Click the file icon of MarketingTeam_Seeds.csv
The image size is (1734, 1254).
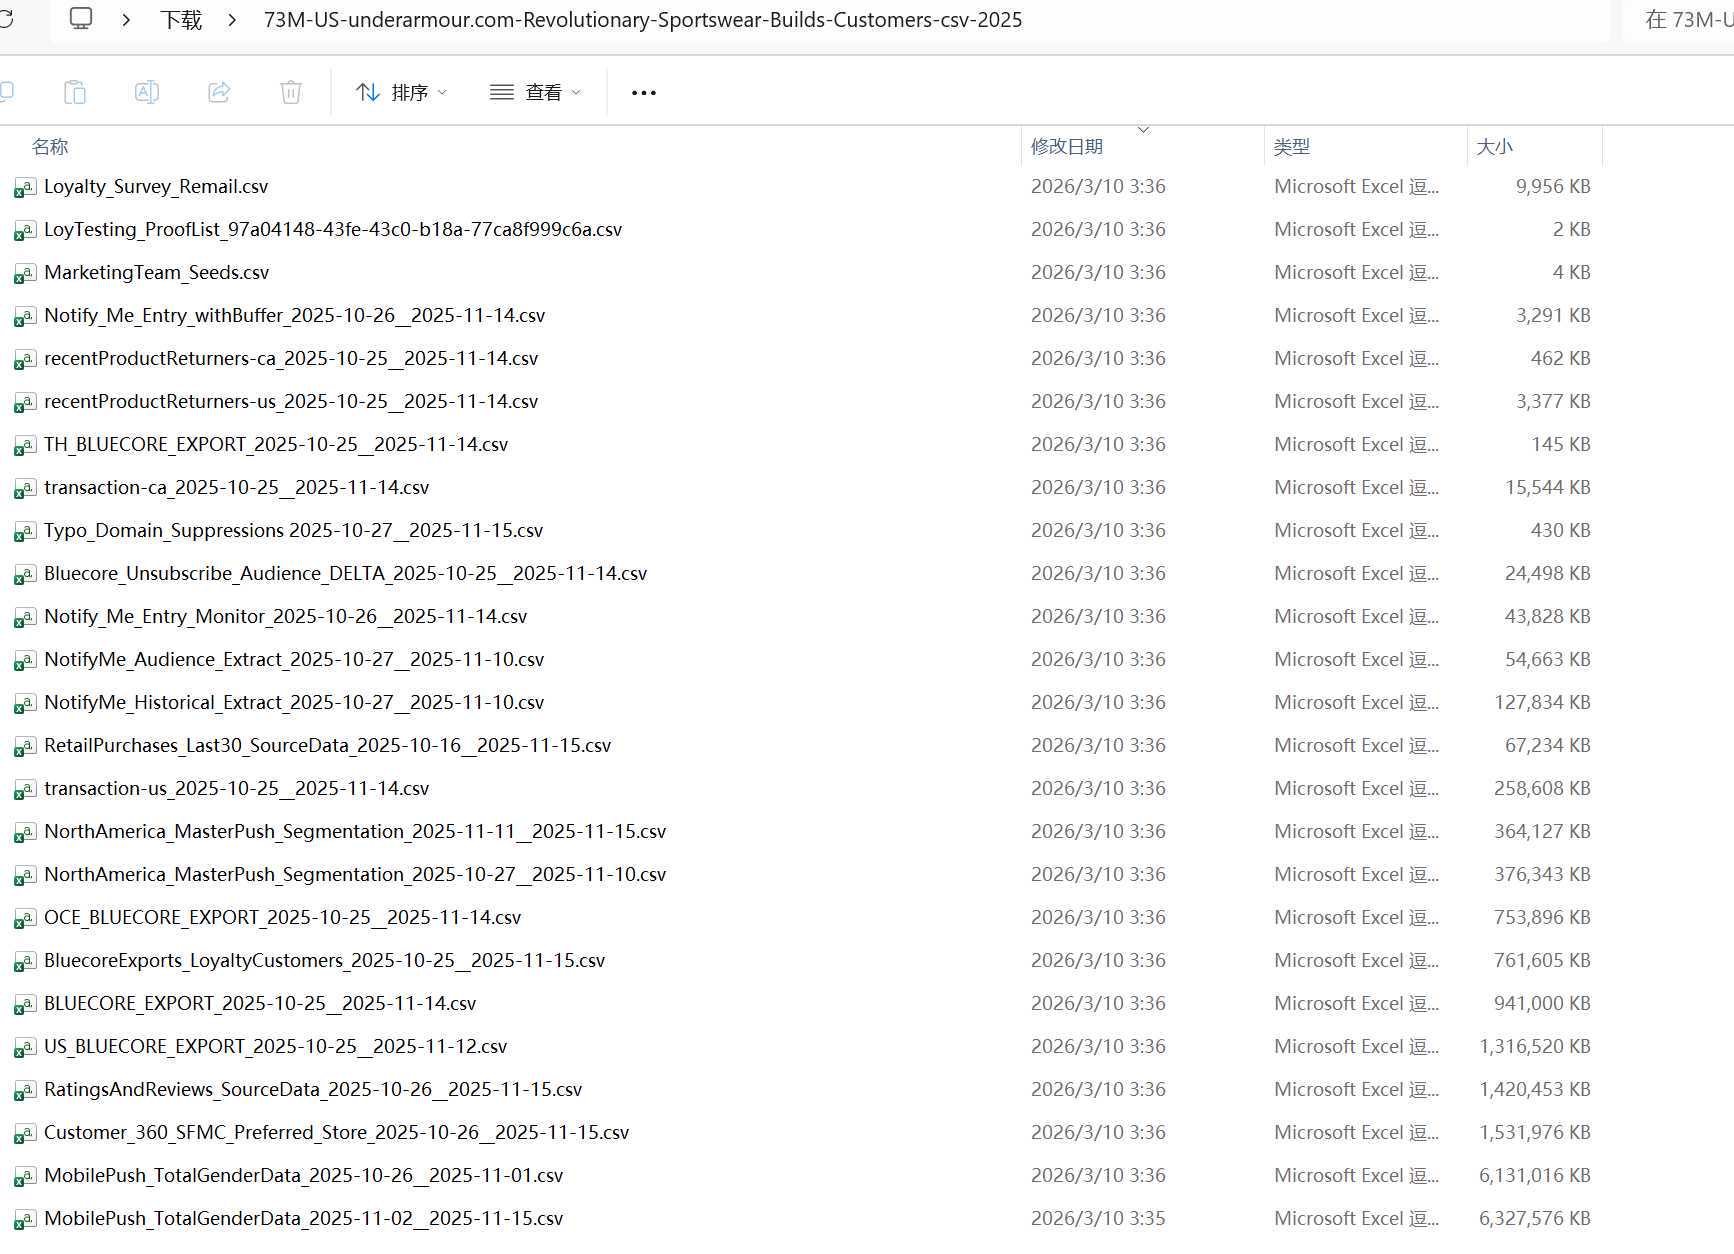point(25,274)
